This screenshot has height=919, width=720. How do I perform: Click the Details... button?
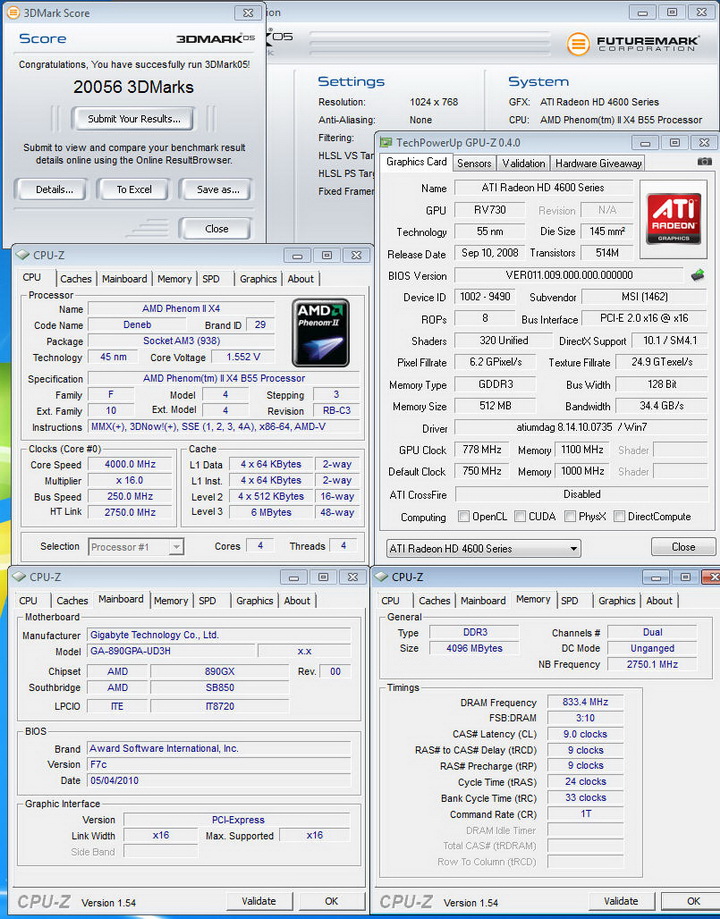[x=54, y=189]
